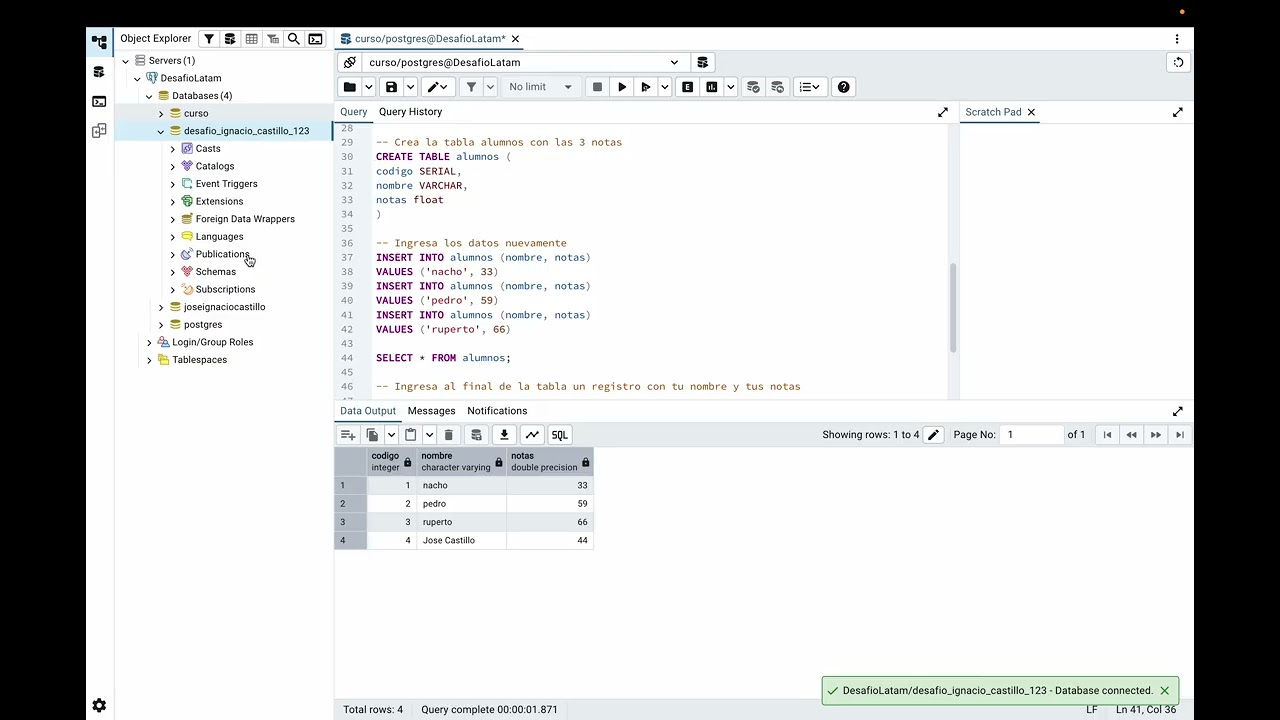
Task: Switch to the Query History tab
Action: [x=410, y=112]
